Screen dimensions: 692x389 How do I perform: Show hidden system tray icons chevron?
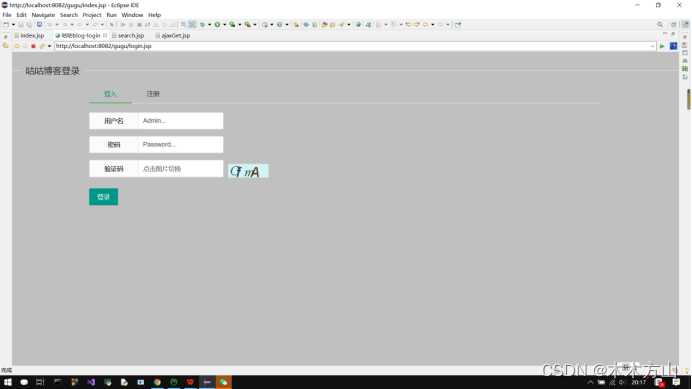coord(590,382)
